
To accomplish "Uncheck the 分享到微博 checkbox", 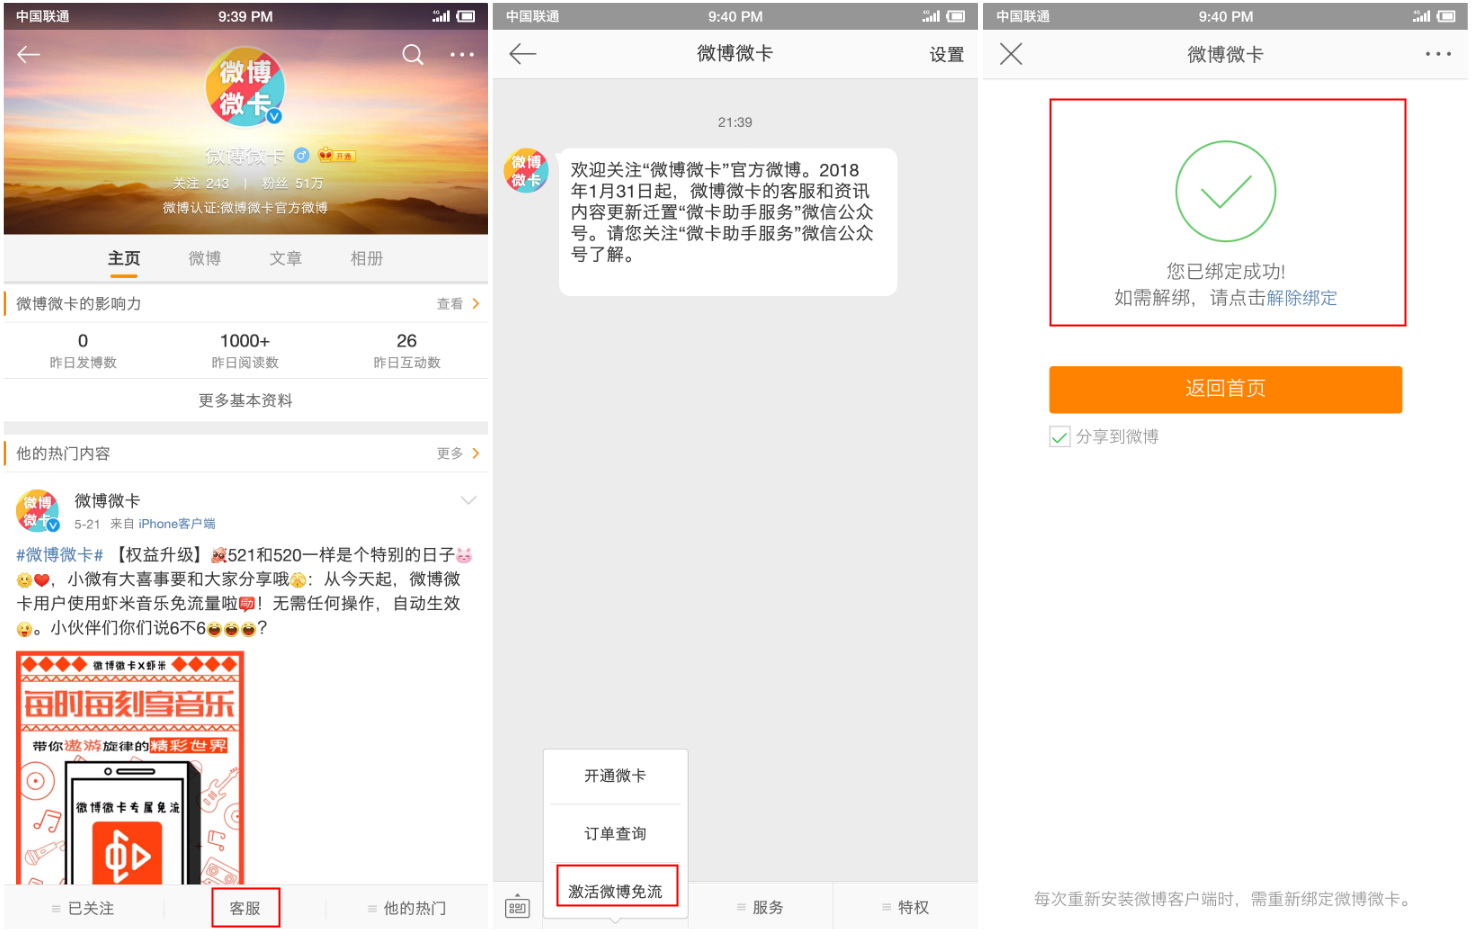I will 1059,436.
